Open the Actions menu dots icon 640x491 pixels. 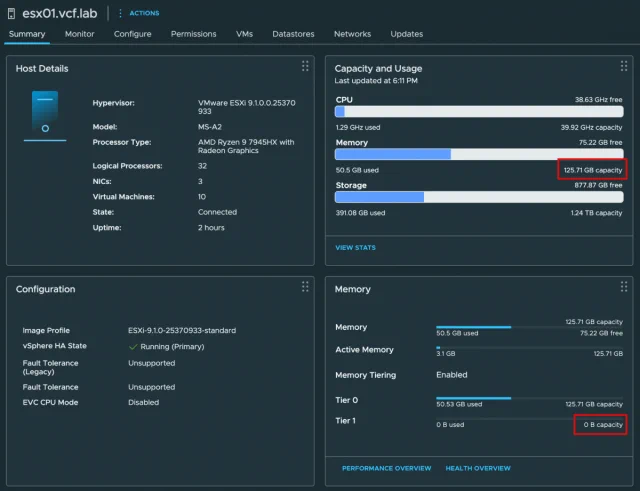pyautogui.click(x=120, y=13)
